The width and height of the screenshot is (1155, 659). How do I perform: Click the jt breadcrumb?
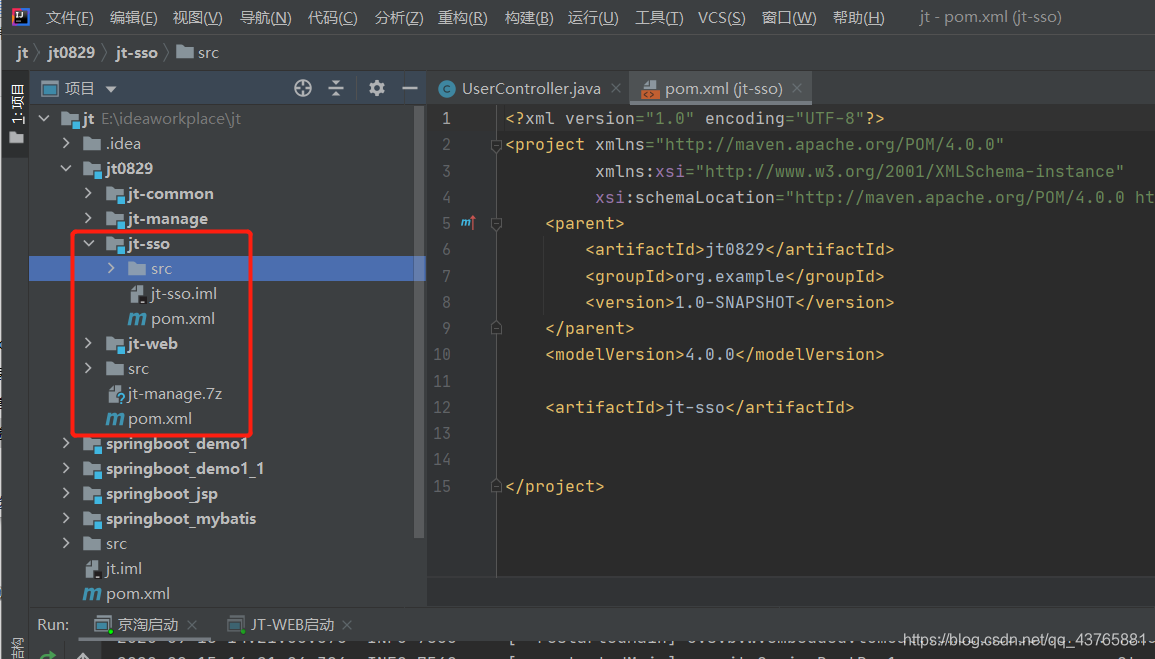pyautogui.click(x=22, y=53)
